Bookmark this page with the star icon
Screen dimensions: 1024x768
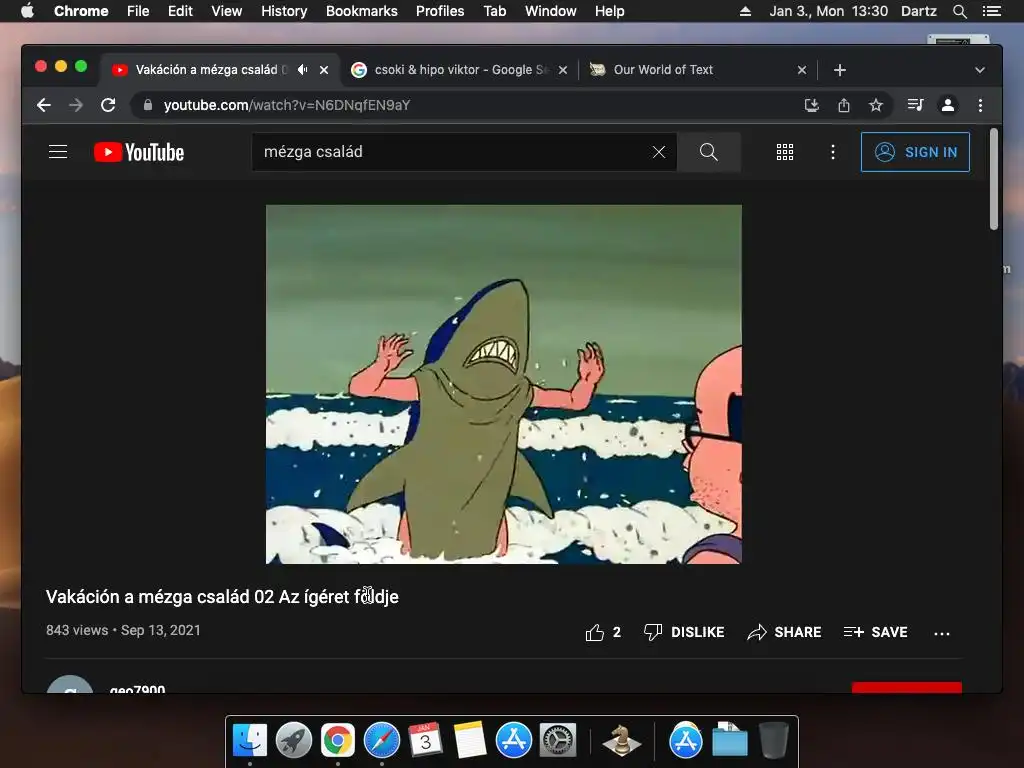(876, 105)
